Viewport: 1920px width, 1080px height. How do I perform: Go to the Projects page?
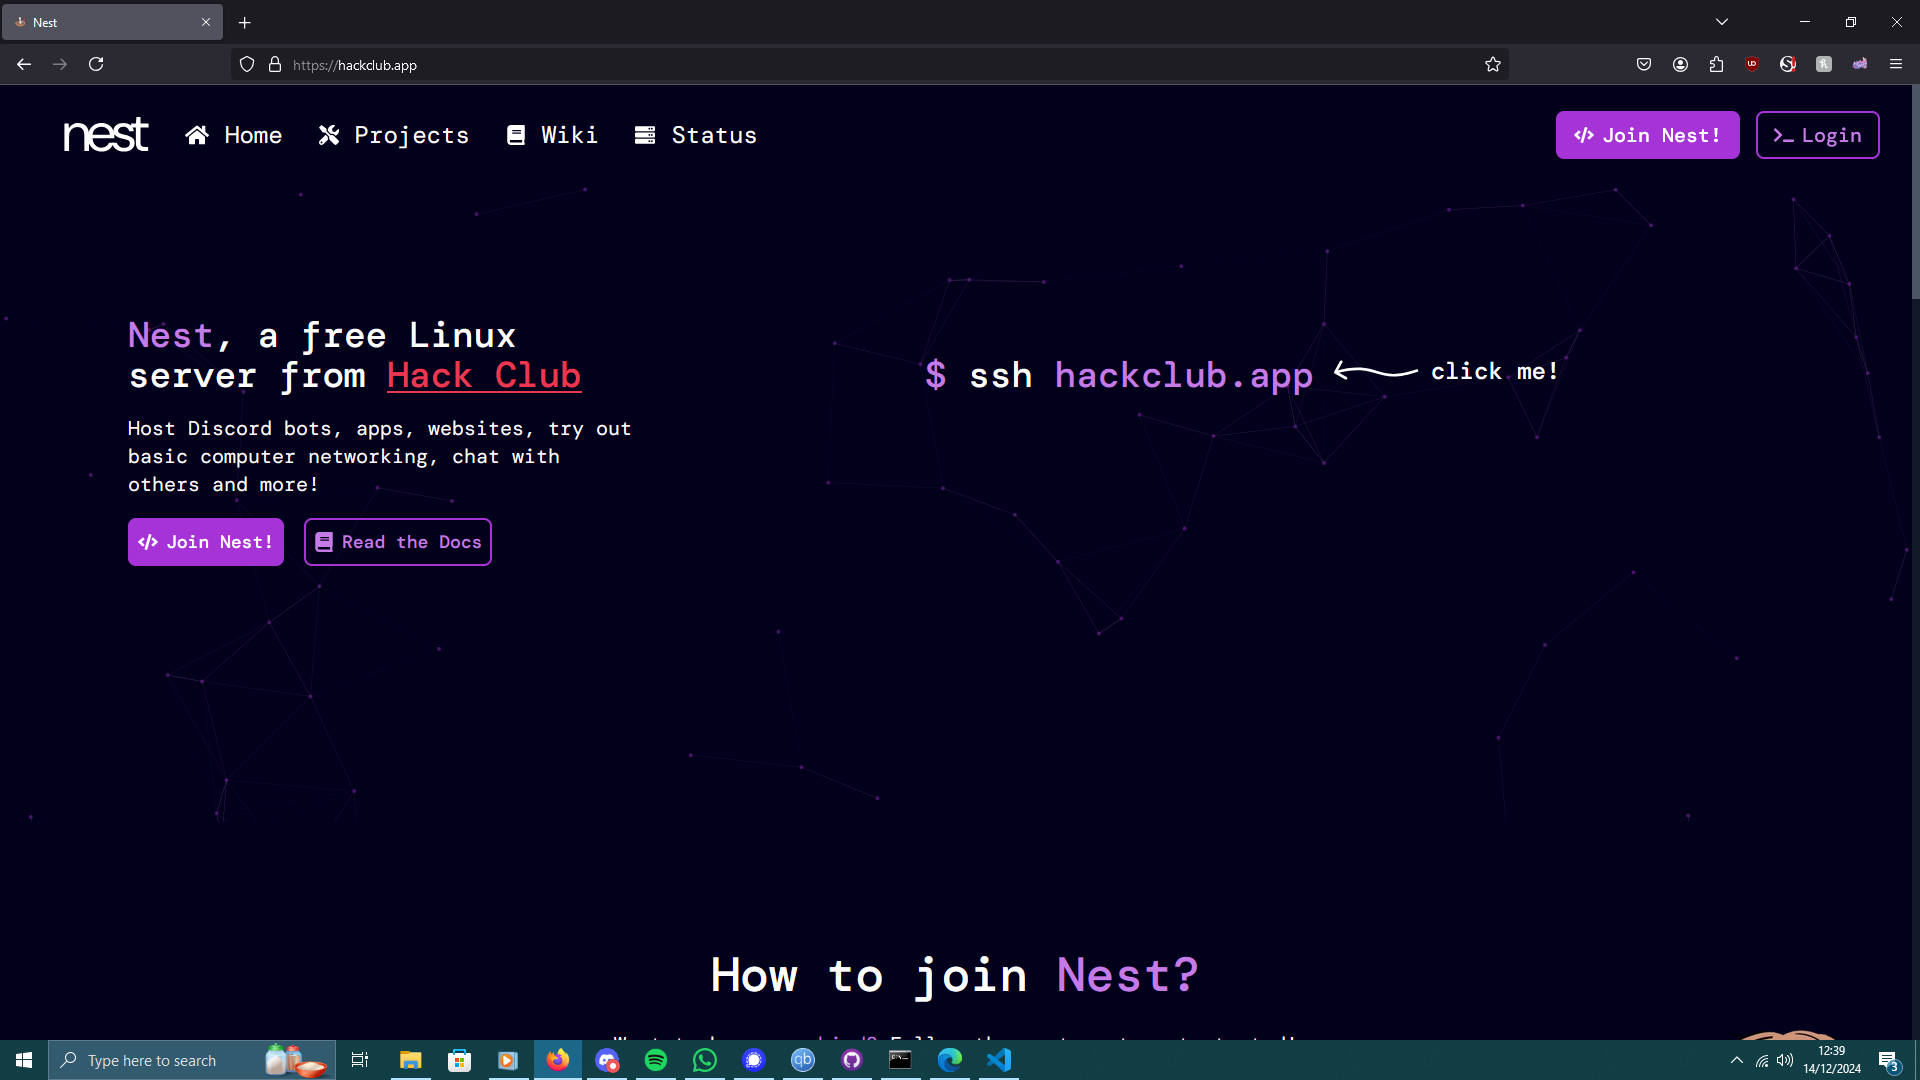click(x=393, y=135)
